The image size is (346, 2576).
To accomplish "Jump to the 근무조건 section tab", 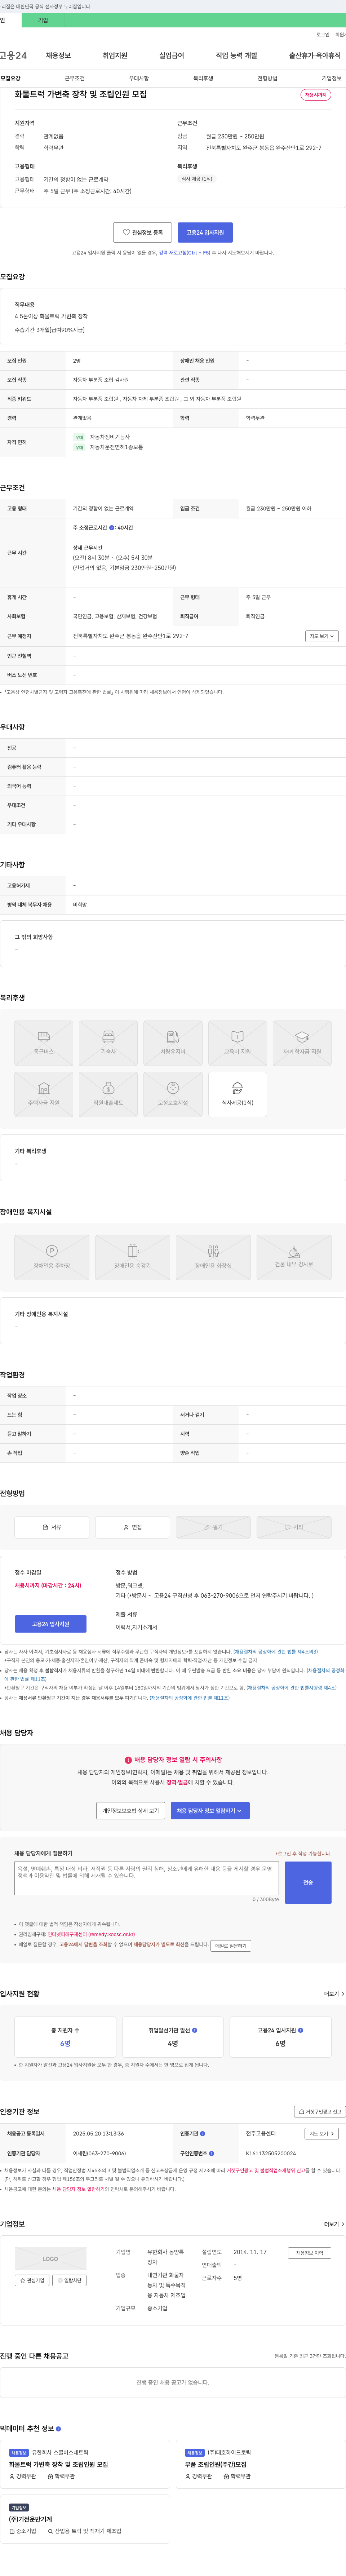I will pos(75,78).
